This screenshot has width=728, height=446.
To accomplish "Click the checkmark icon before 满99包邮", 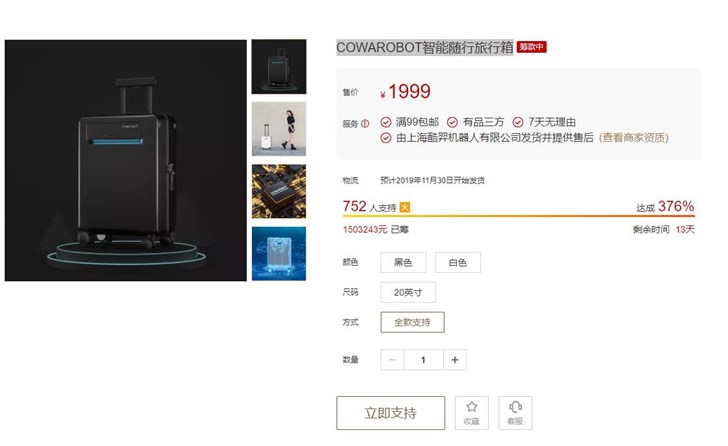I will (x=386, y=122).
